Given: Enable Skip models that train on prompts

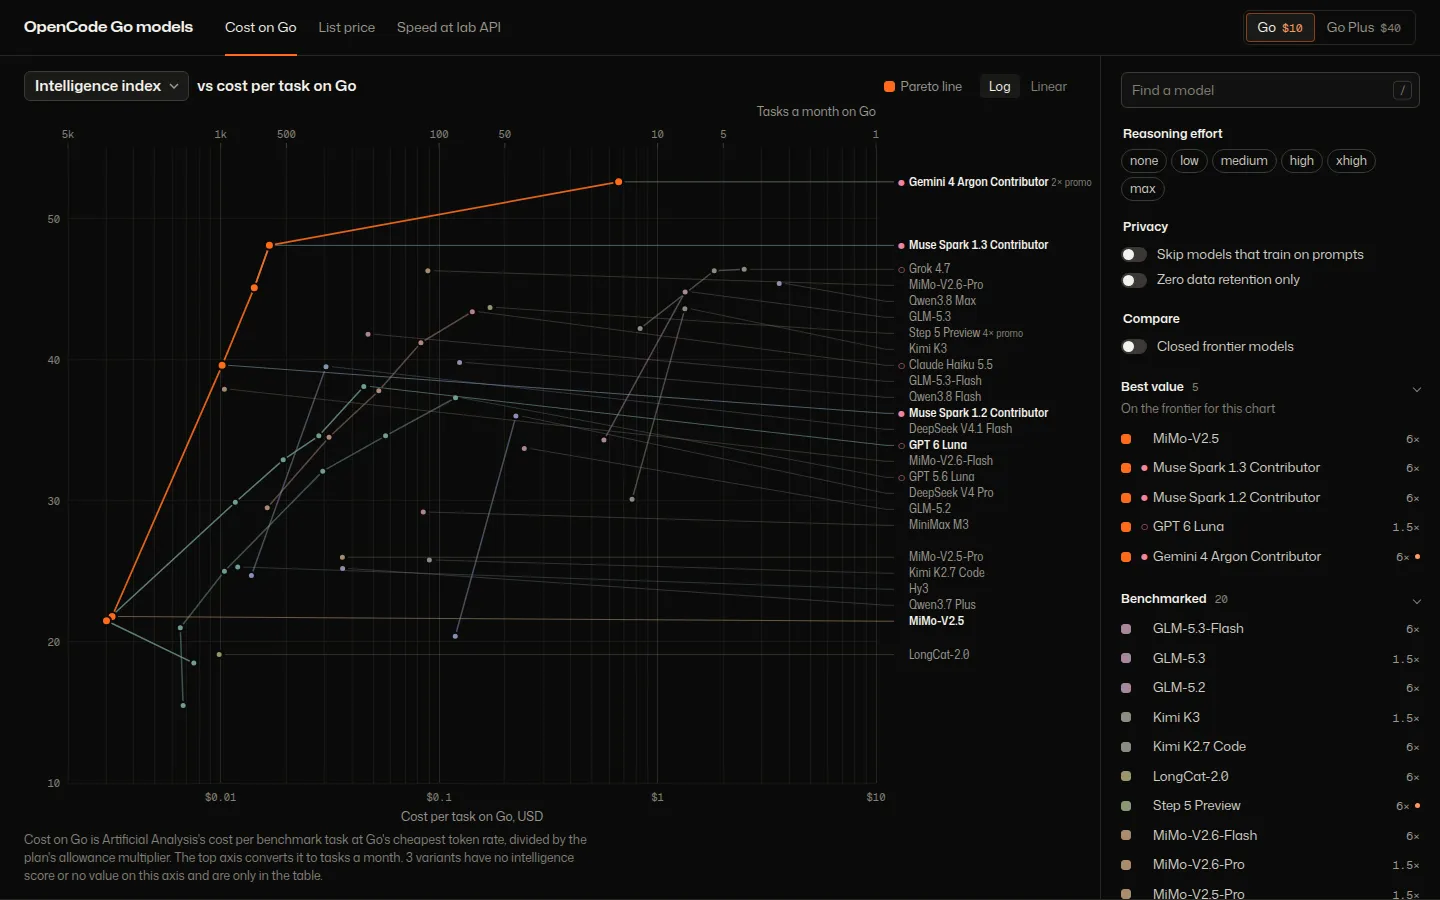Looking at the screenshot, I should tap(1134, 255).
